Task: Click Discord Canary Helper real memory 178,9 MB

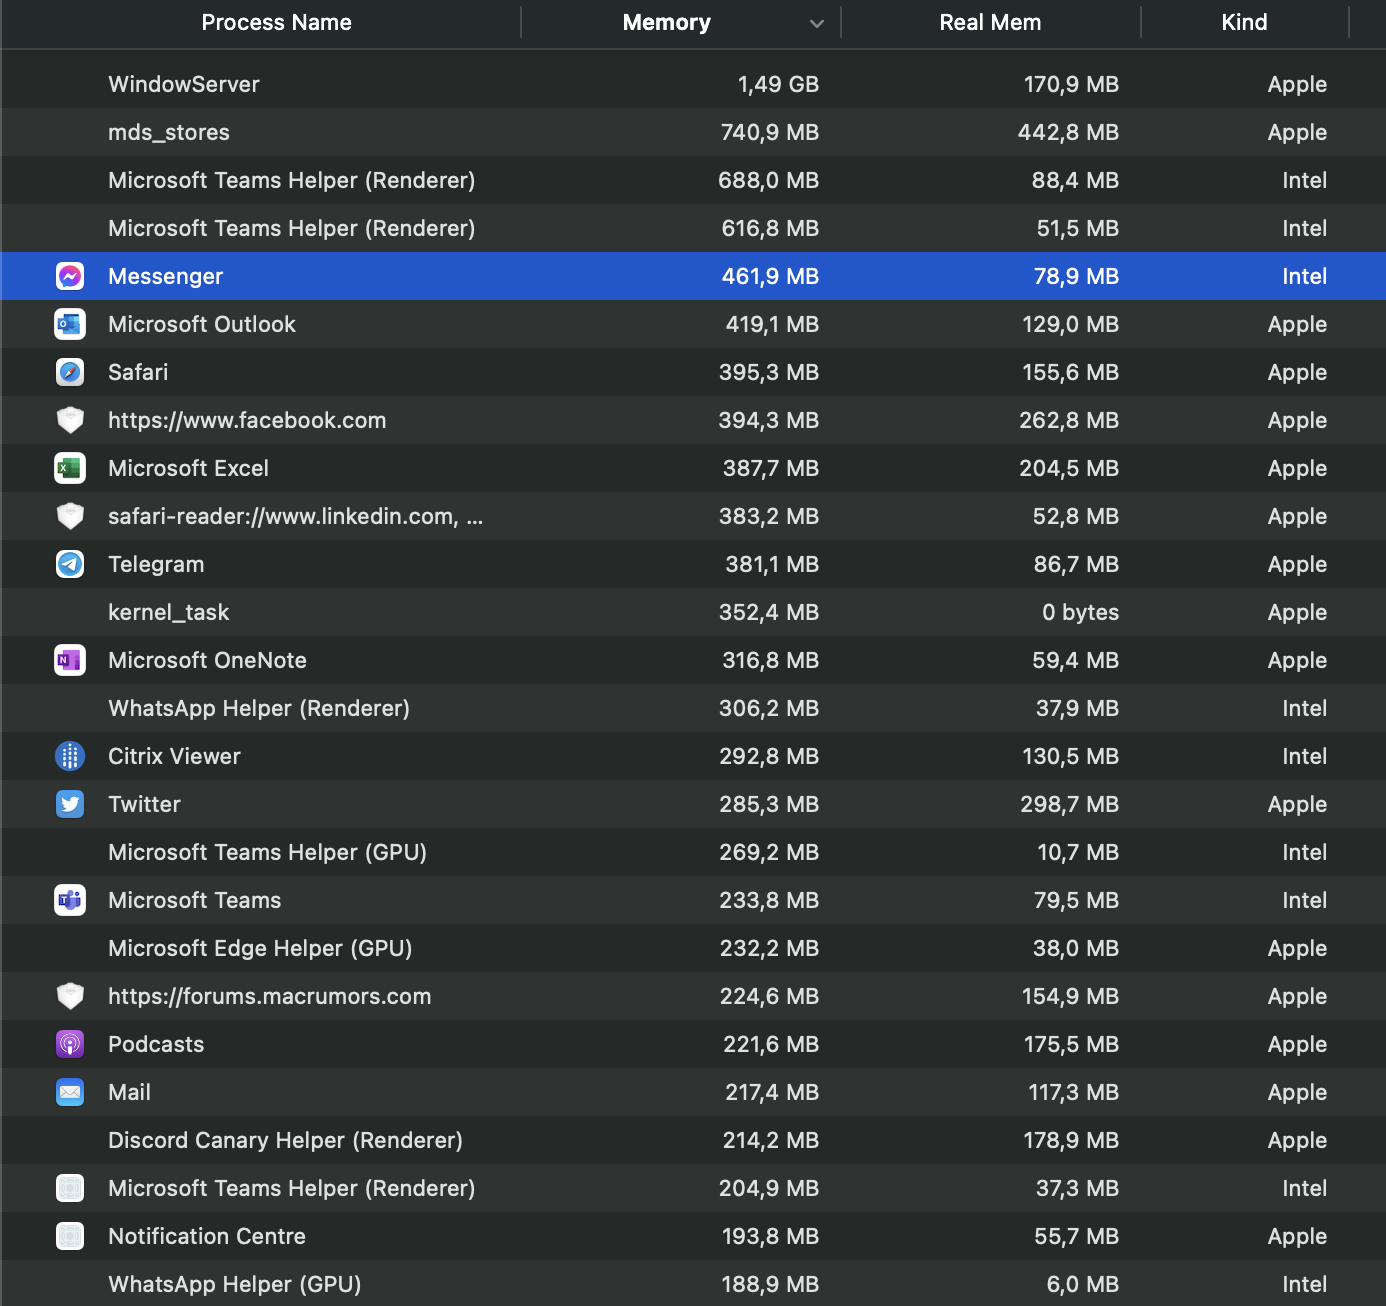Action: coord(1071,1140)
